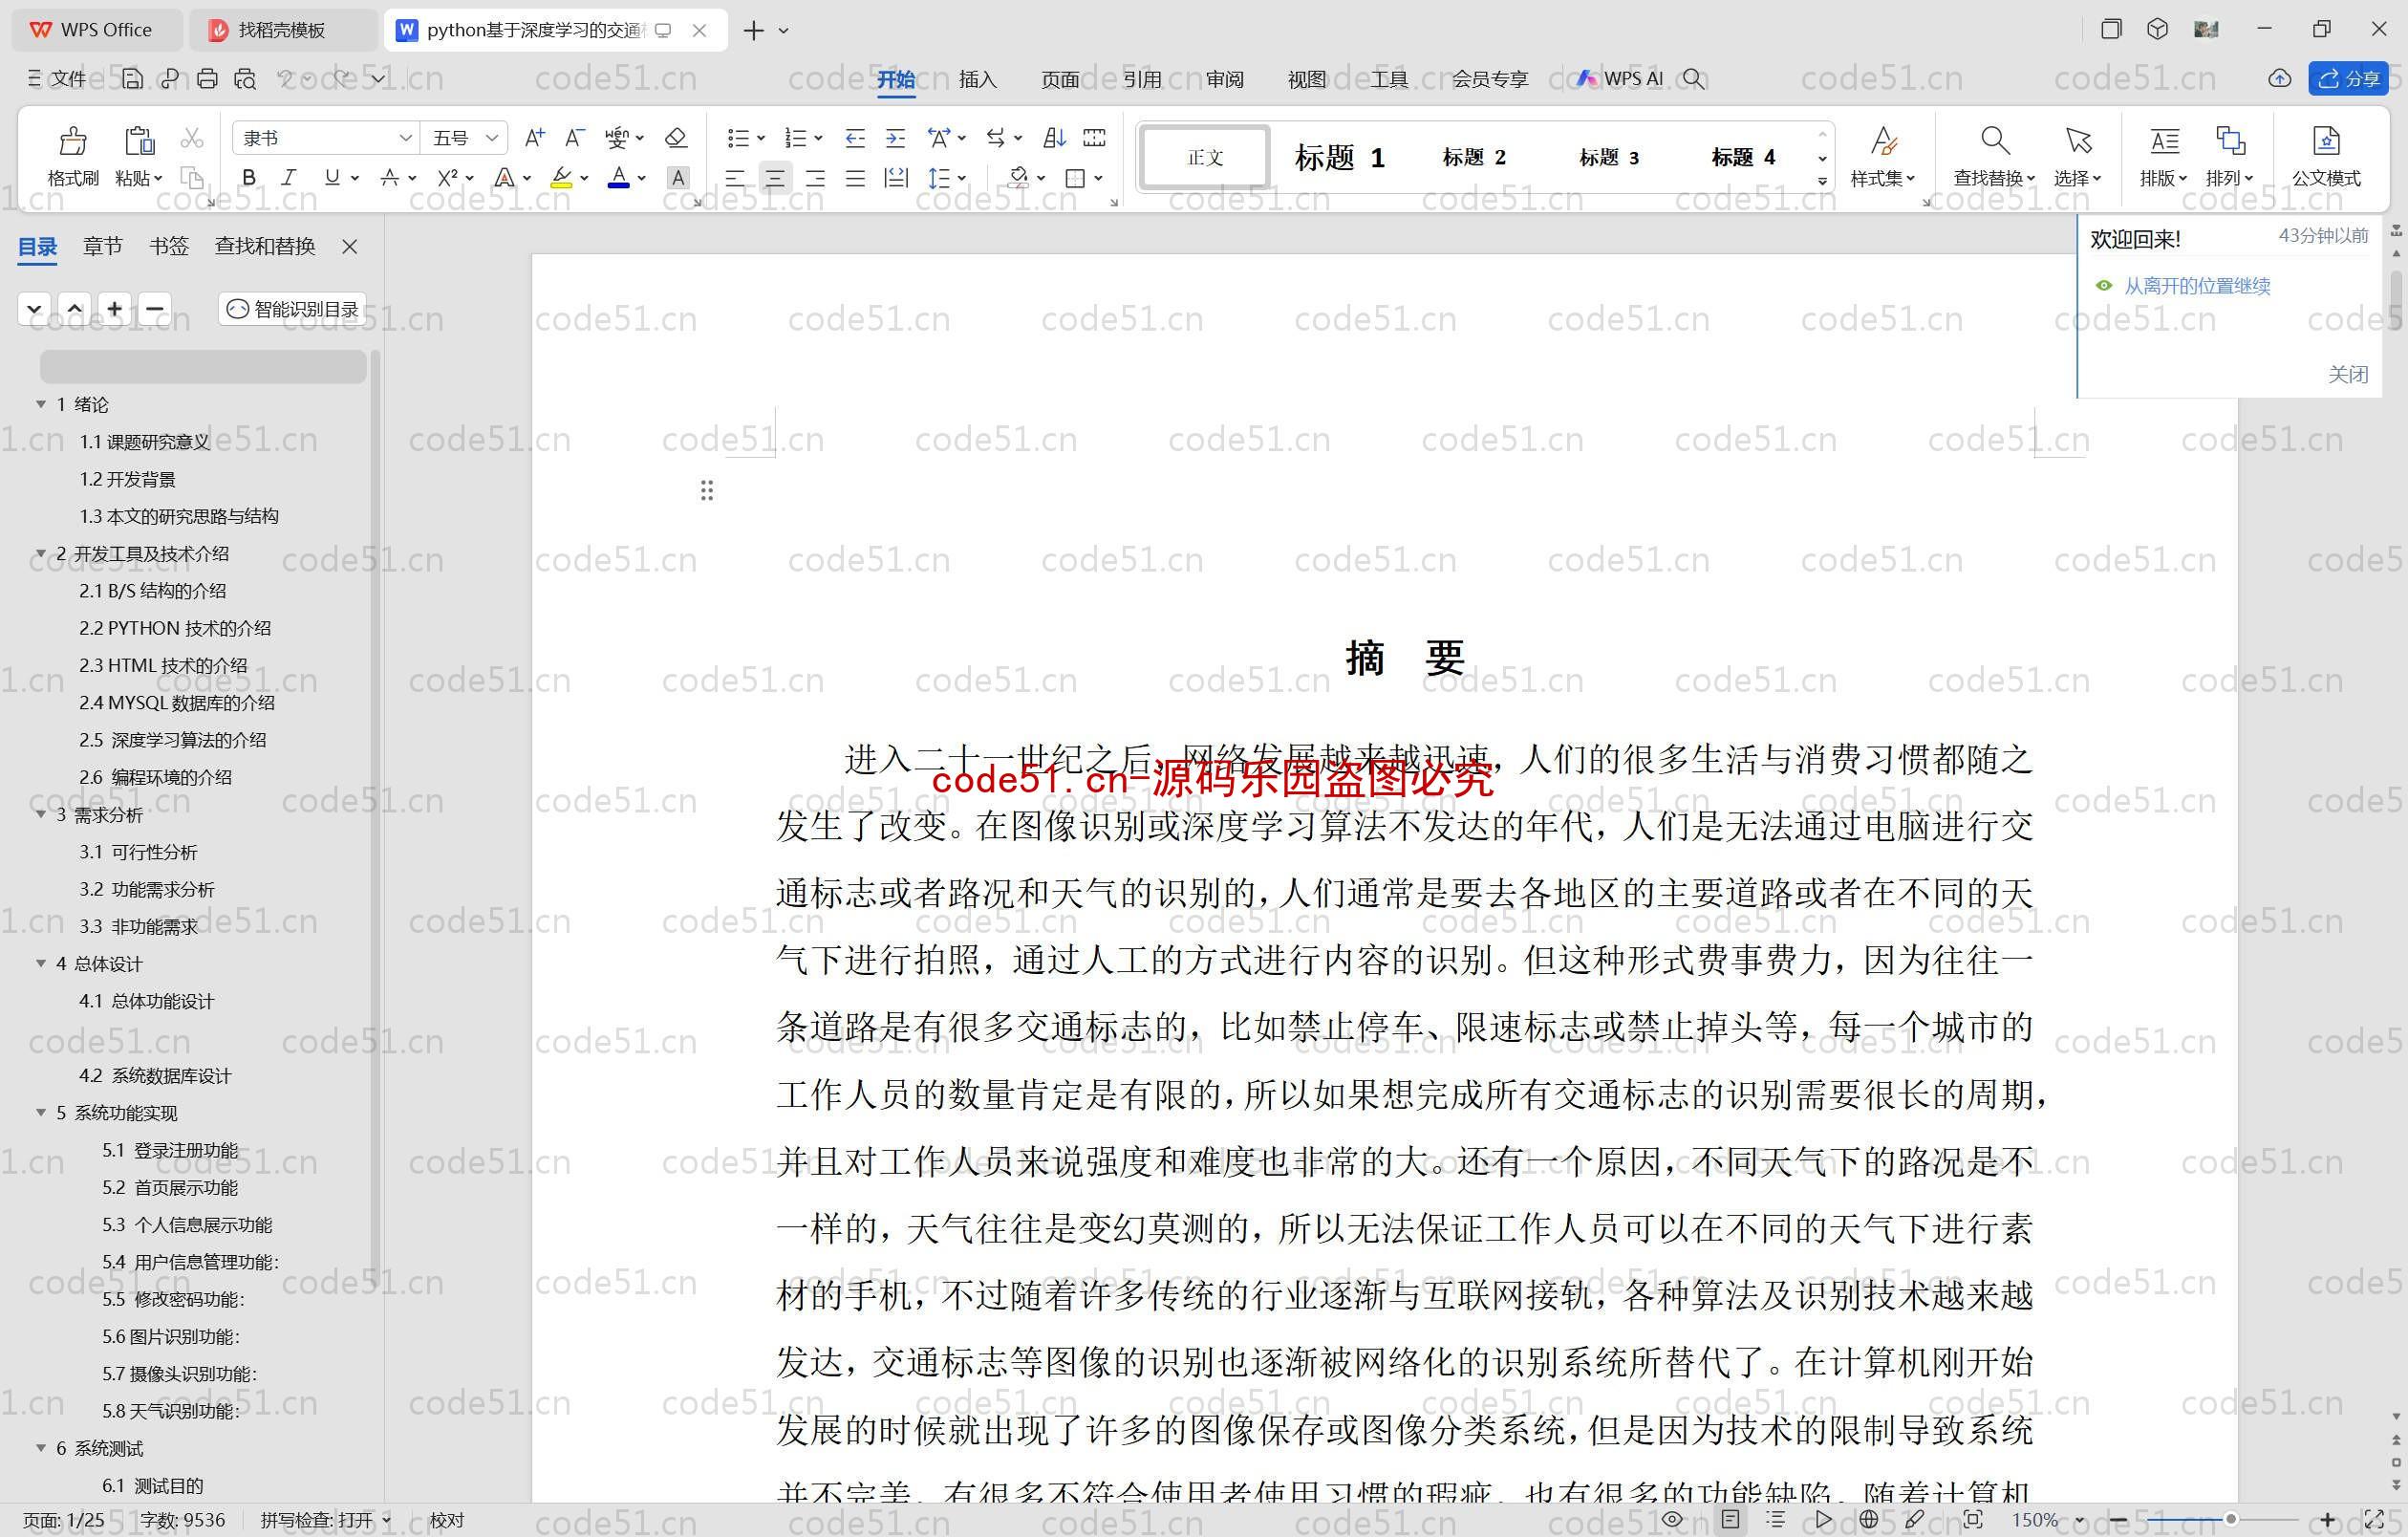Click the Official Document Mode (公文模式) icon
Image resolution: width=2408 pixels, height=1537 pixels.
pos(2326,156)
